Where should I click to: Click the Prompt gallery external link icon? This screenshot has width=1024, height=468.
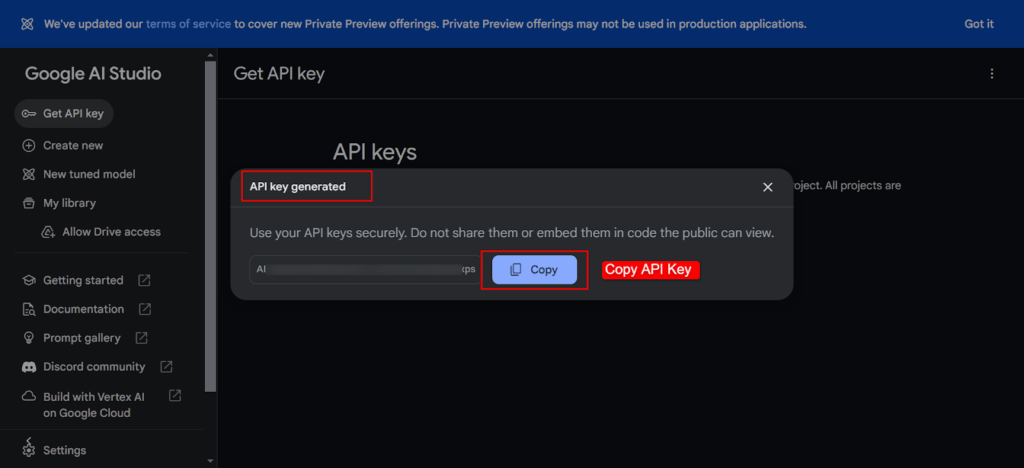(142, 338)
